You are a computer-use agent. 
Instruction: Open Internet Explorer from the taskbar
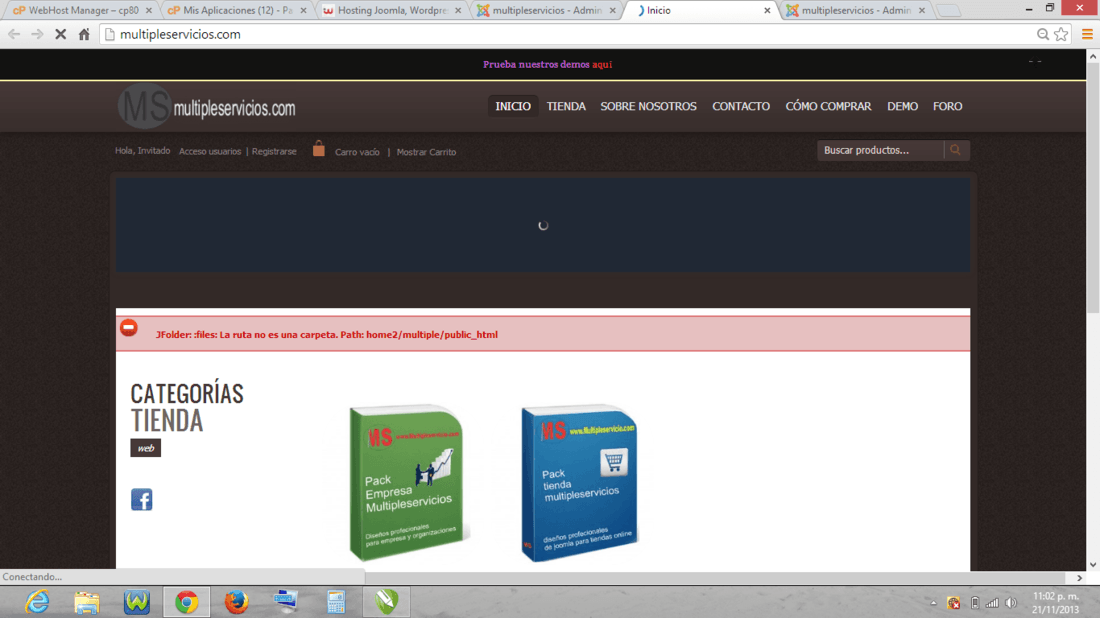37,602
